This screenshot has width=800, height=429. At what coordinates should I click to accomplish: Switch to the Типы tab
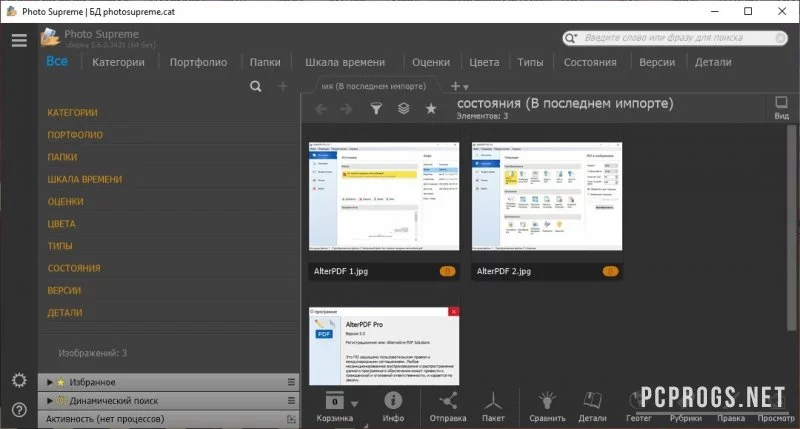(x=530, y=62)
